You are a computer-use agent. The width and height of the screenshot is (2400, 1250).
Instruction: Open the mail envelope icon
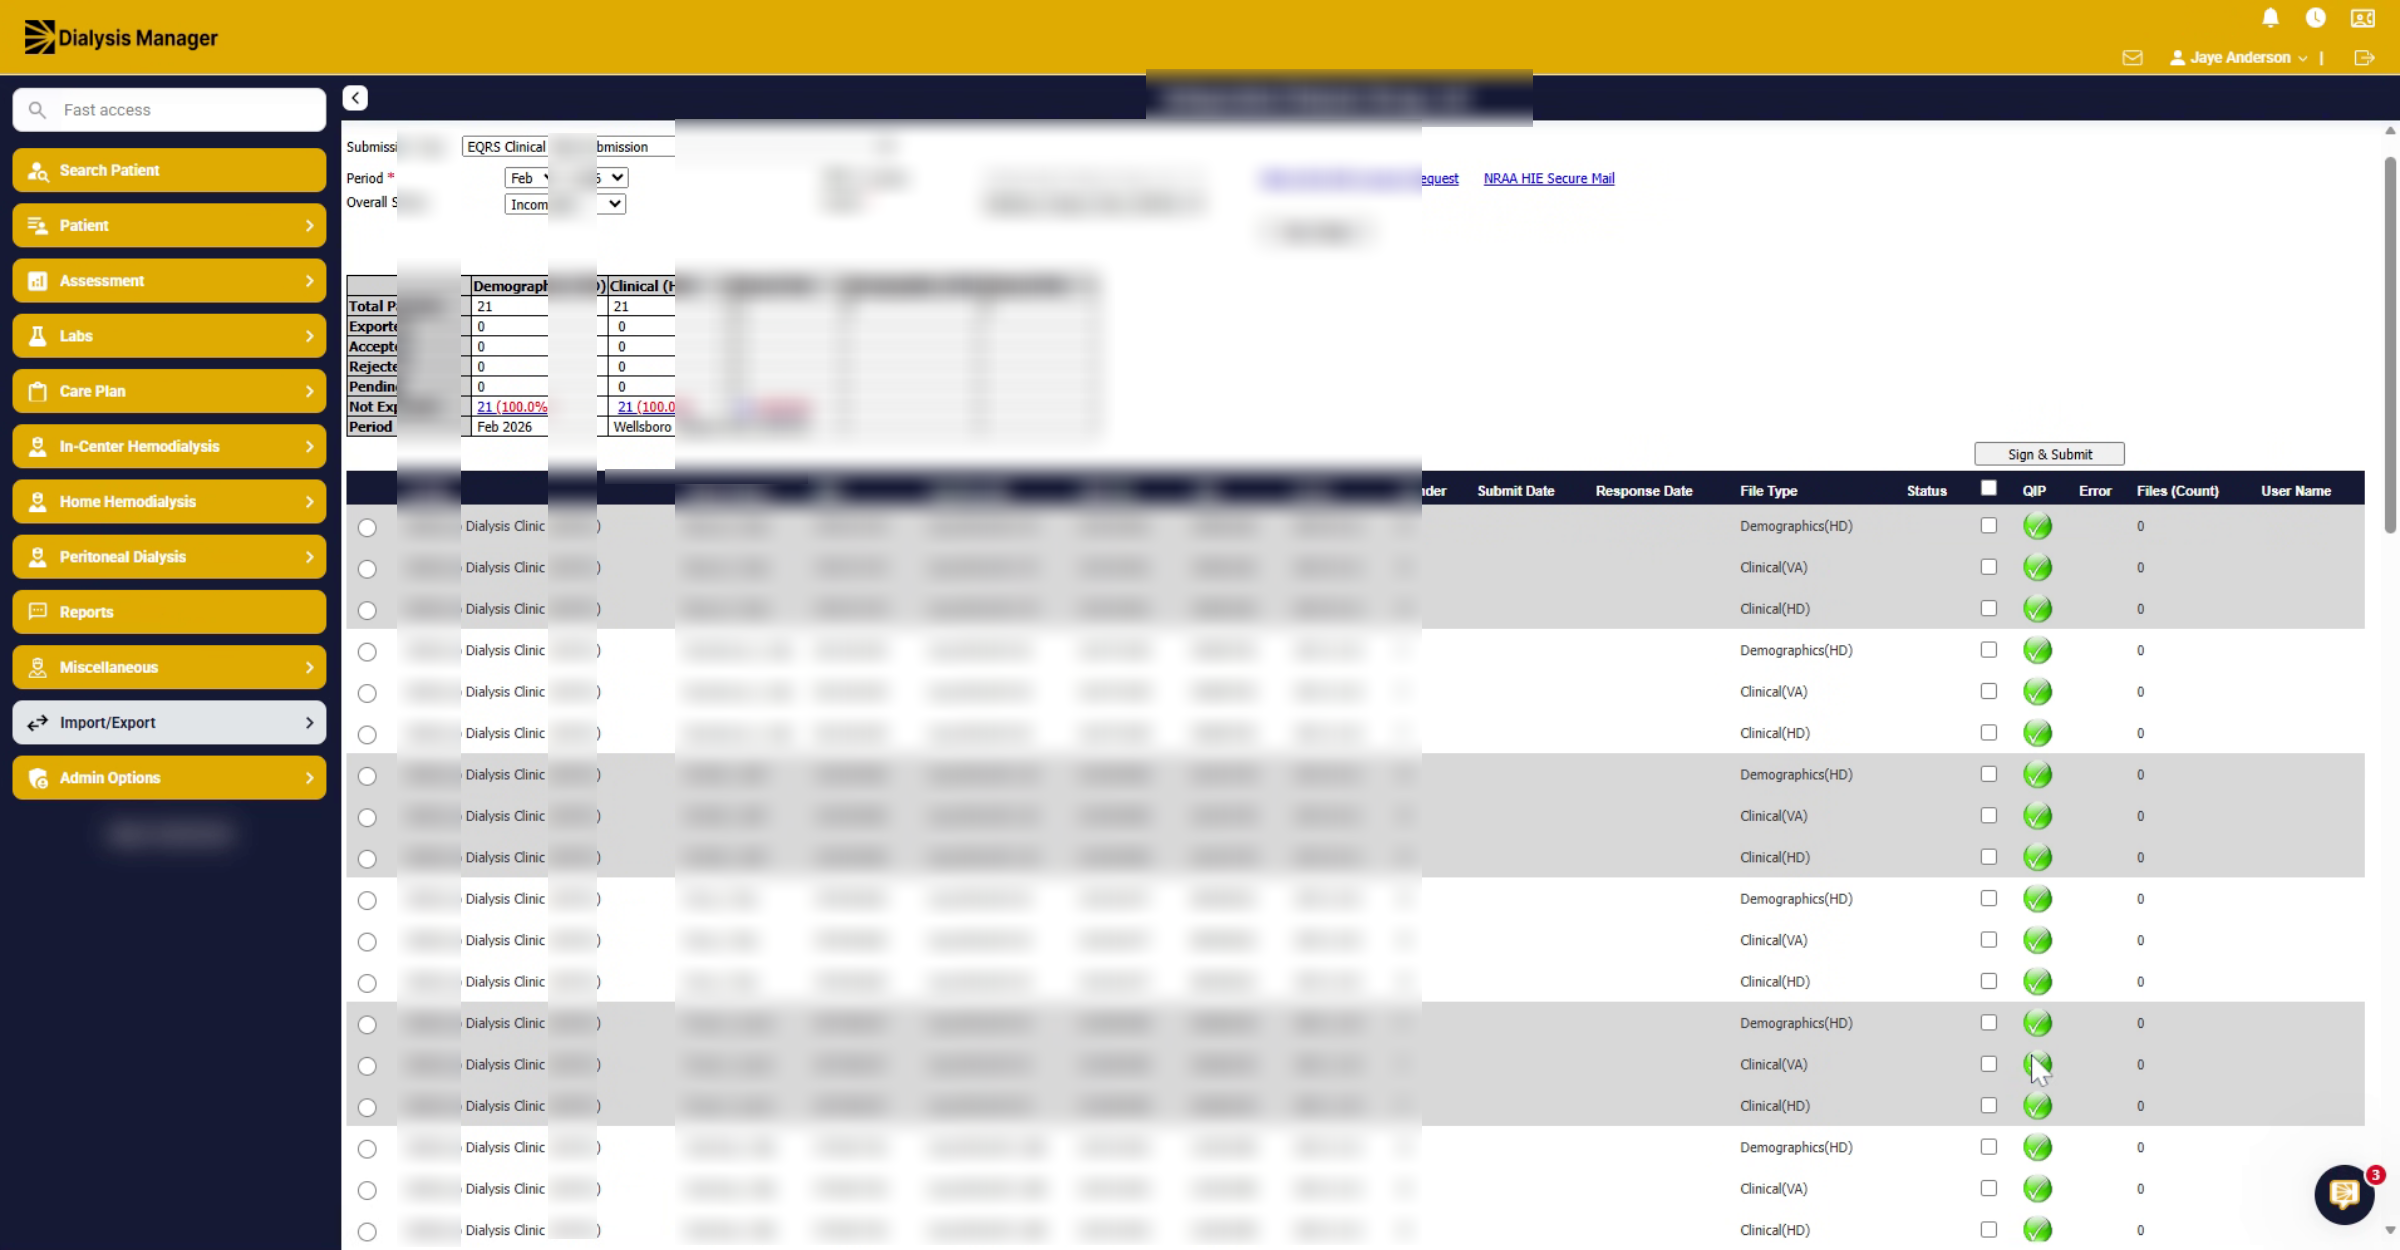[x=2132, y=58]
